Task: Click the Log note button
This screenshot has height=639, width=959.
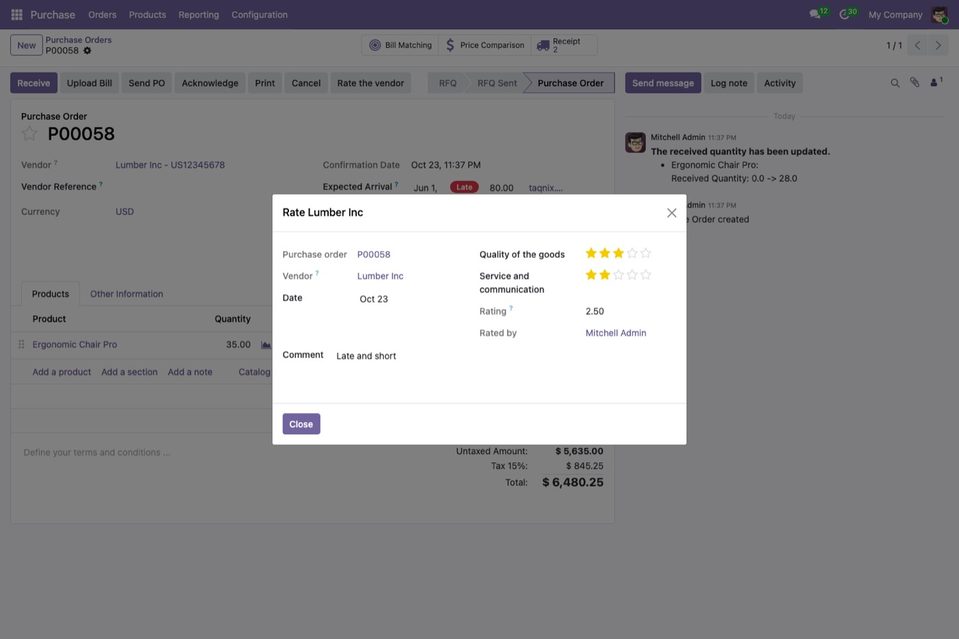Action: 729,83
